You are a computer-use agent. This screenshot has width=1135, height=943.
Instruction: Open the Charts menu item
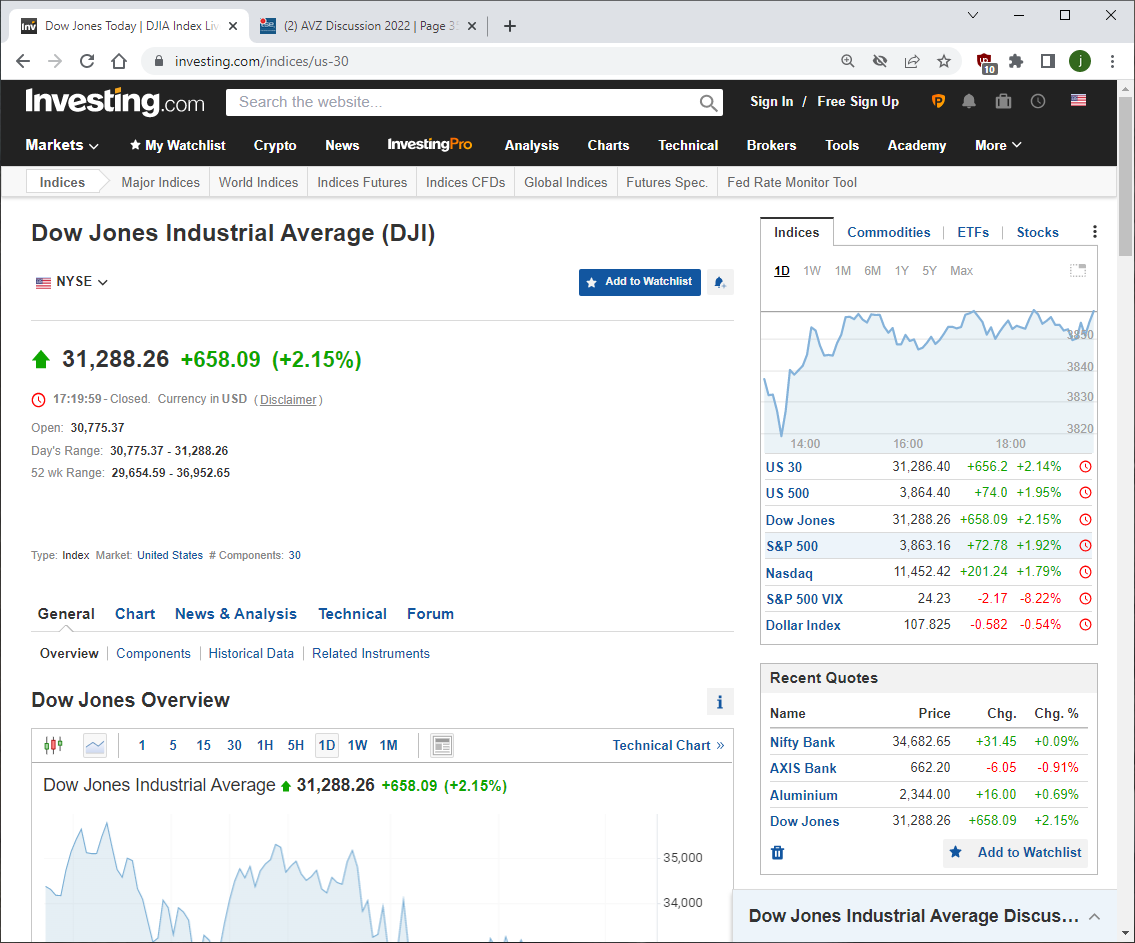[608, 145]
